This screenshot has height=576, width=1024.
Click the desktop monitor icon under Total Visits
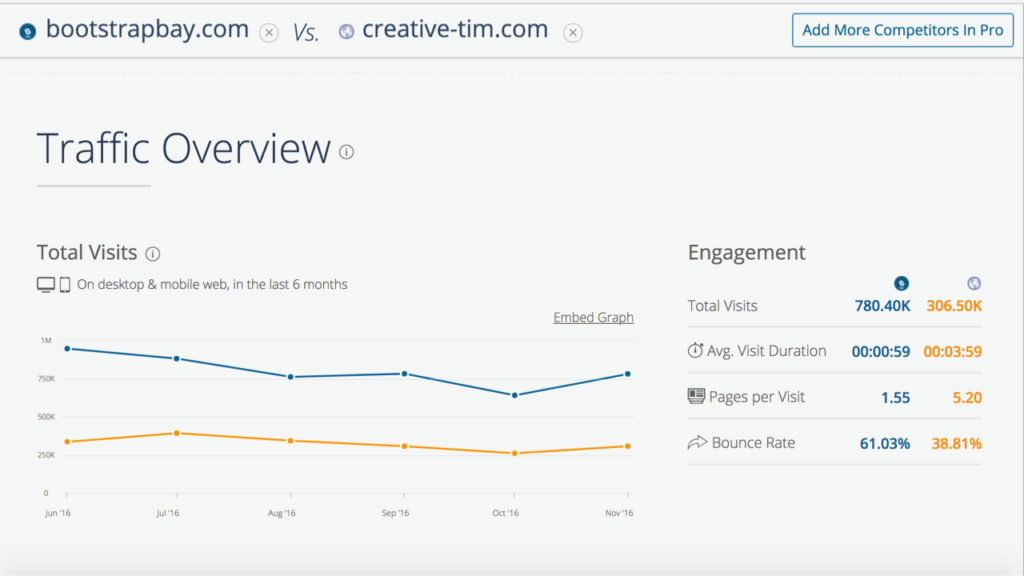pos(46,285)
